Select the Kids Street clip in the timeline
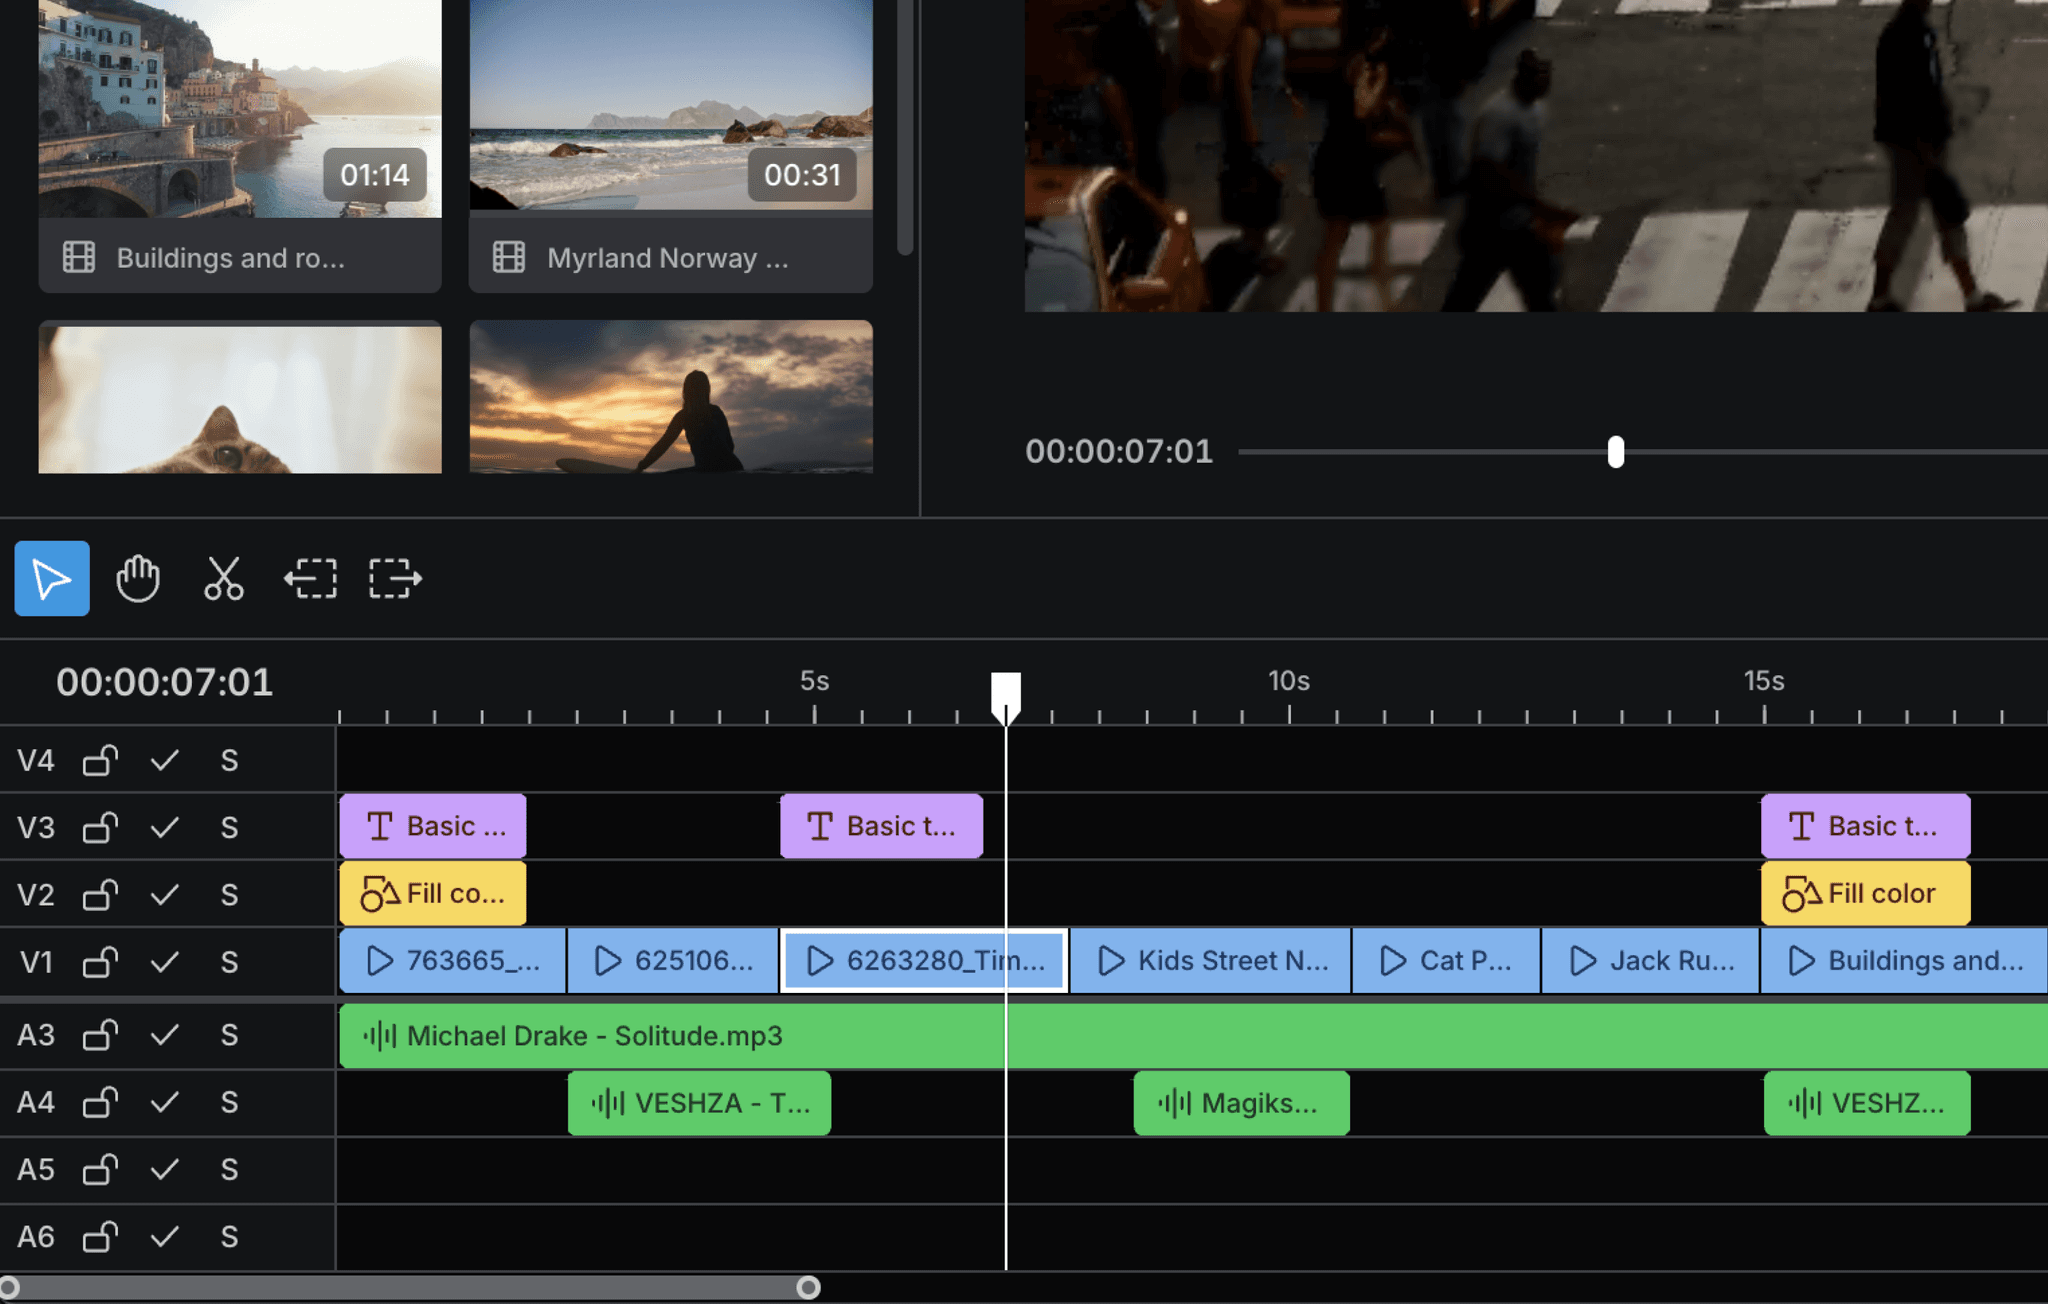Viewport: 2048px width, 1304px height. (1210, 960)
